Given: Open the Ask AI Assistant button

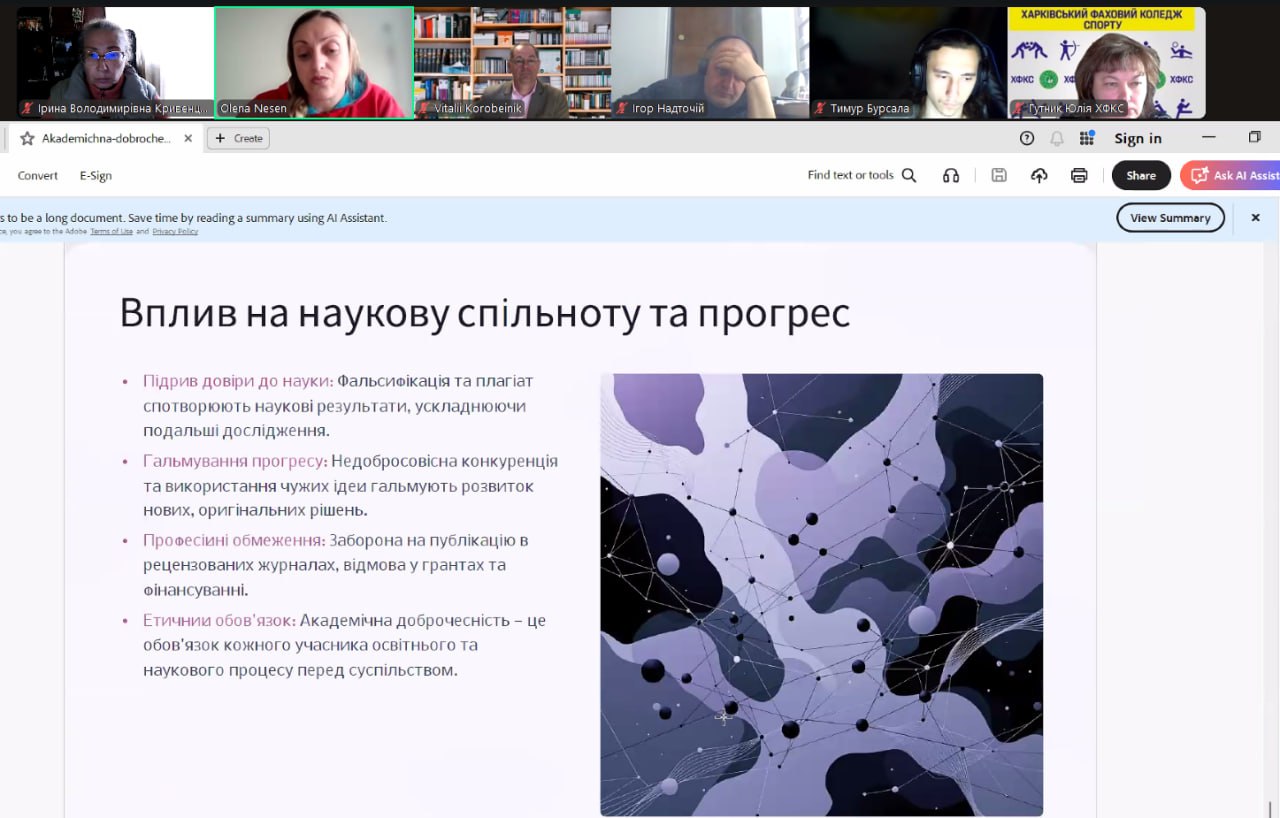Looking at the screenshot, I should coord(1233,175).
